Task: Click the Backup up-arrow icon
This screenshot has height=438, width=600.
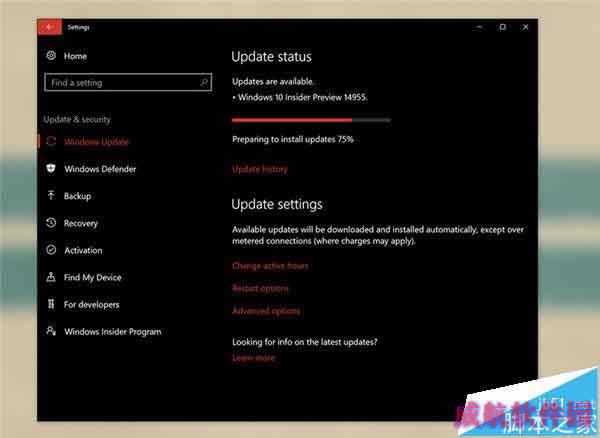Action: click(x=51, y=195)
